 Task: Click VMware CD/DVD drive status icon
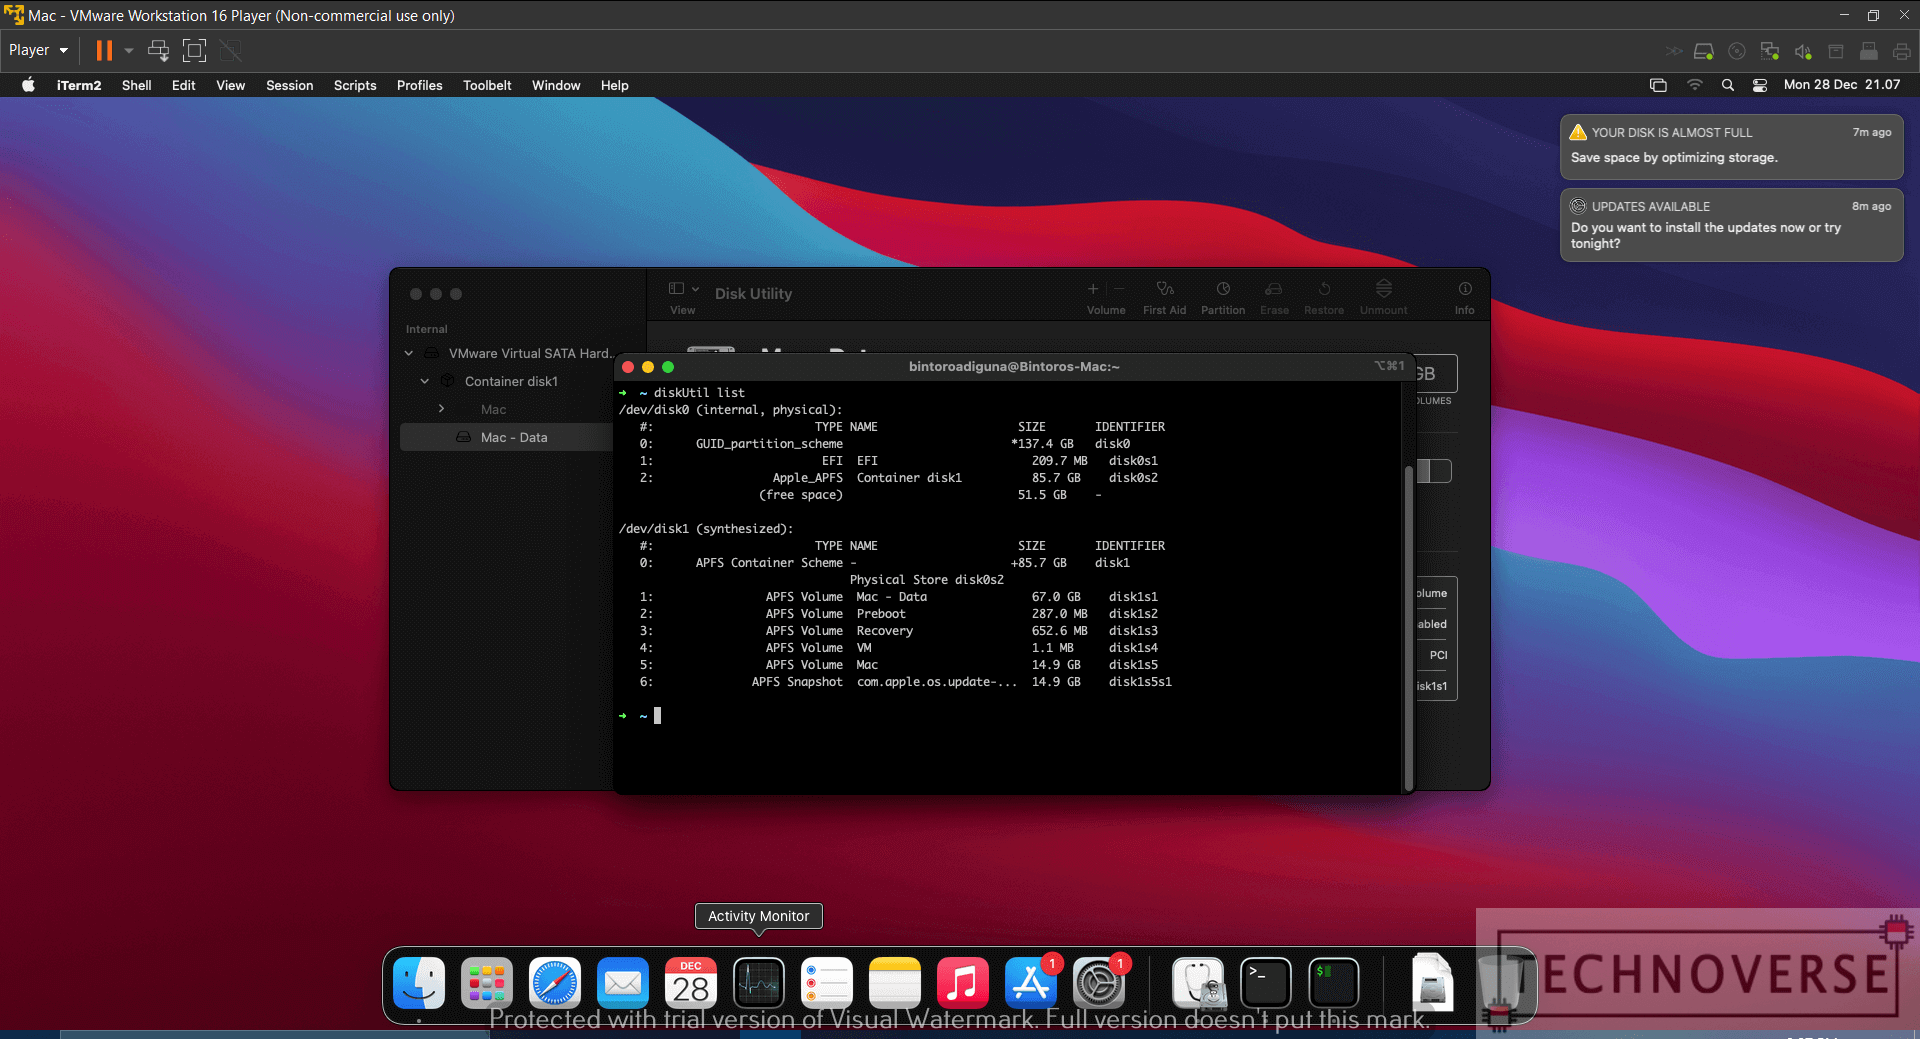1737,51
